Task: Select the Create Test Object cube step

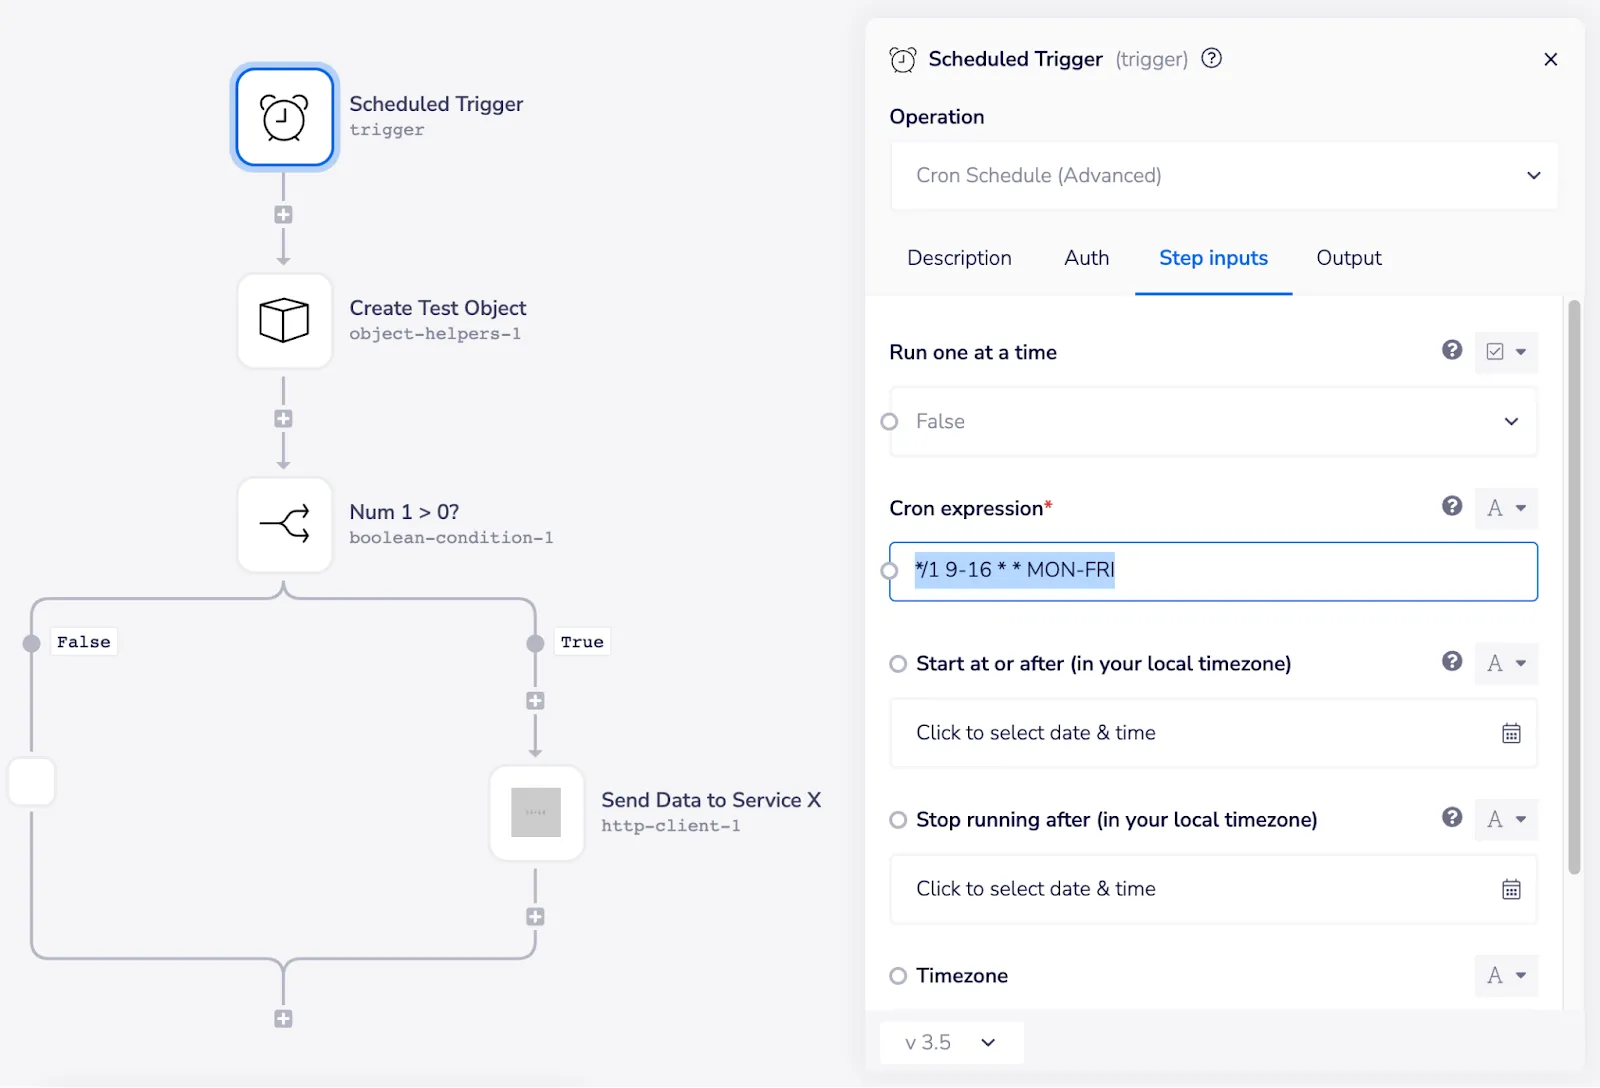Action: (285, 321)
